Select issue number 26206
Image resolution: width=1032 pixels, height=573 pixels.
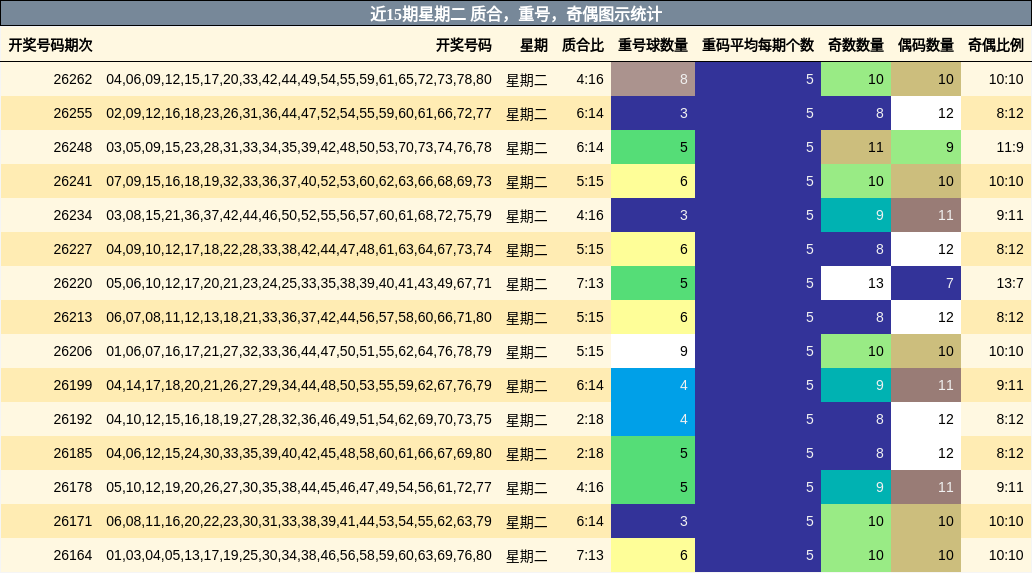pyautogui.click(x=73, y=351)
